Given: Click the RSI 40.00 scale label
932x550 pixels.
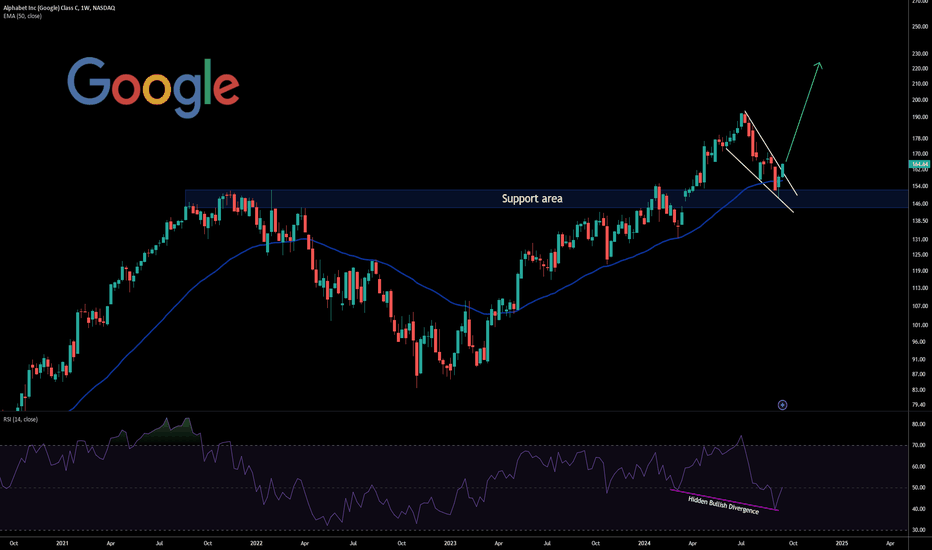Looking at the screenshot, I should (x=918, y=509).
